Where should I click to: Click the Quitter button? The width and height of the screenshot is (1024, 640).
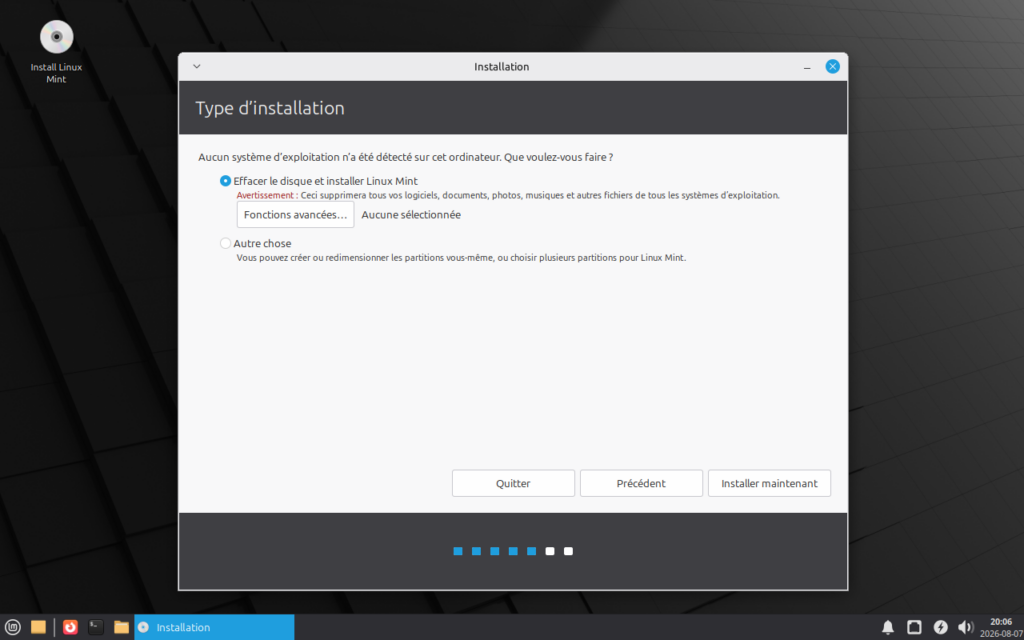(x=513, y=483)
